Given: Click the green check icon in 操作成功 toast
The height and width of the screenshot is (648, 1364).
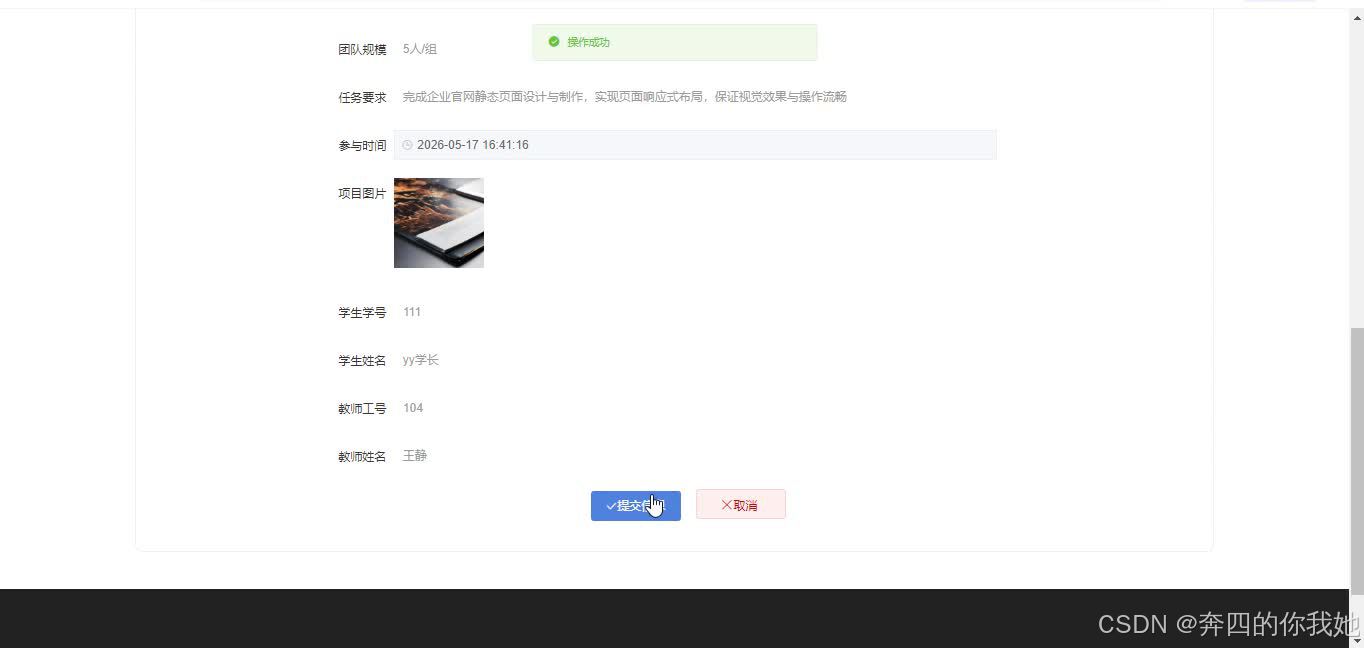Looking at the screenshot, I should tap(554, 42).
